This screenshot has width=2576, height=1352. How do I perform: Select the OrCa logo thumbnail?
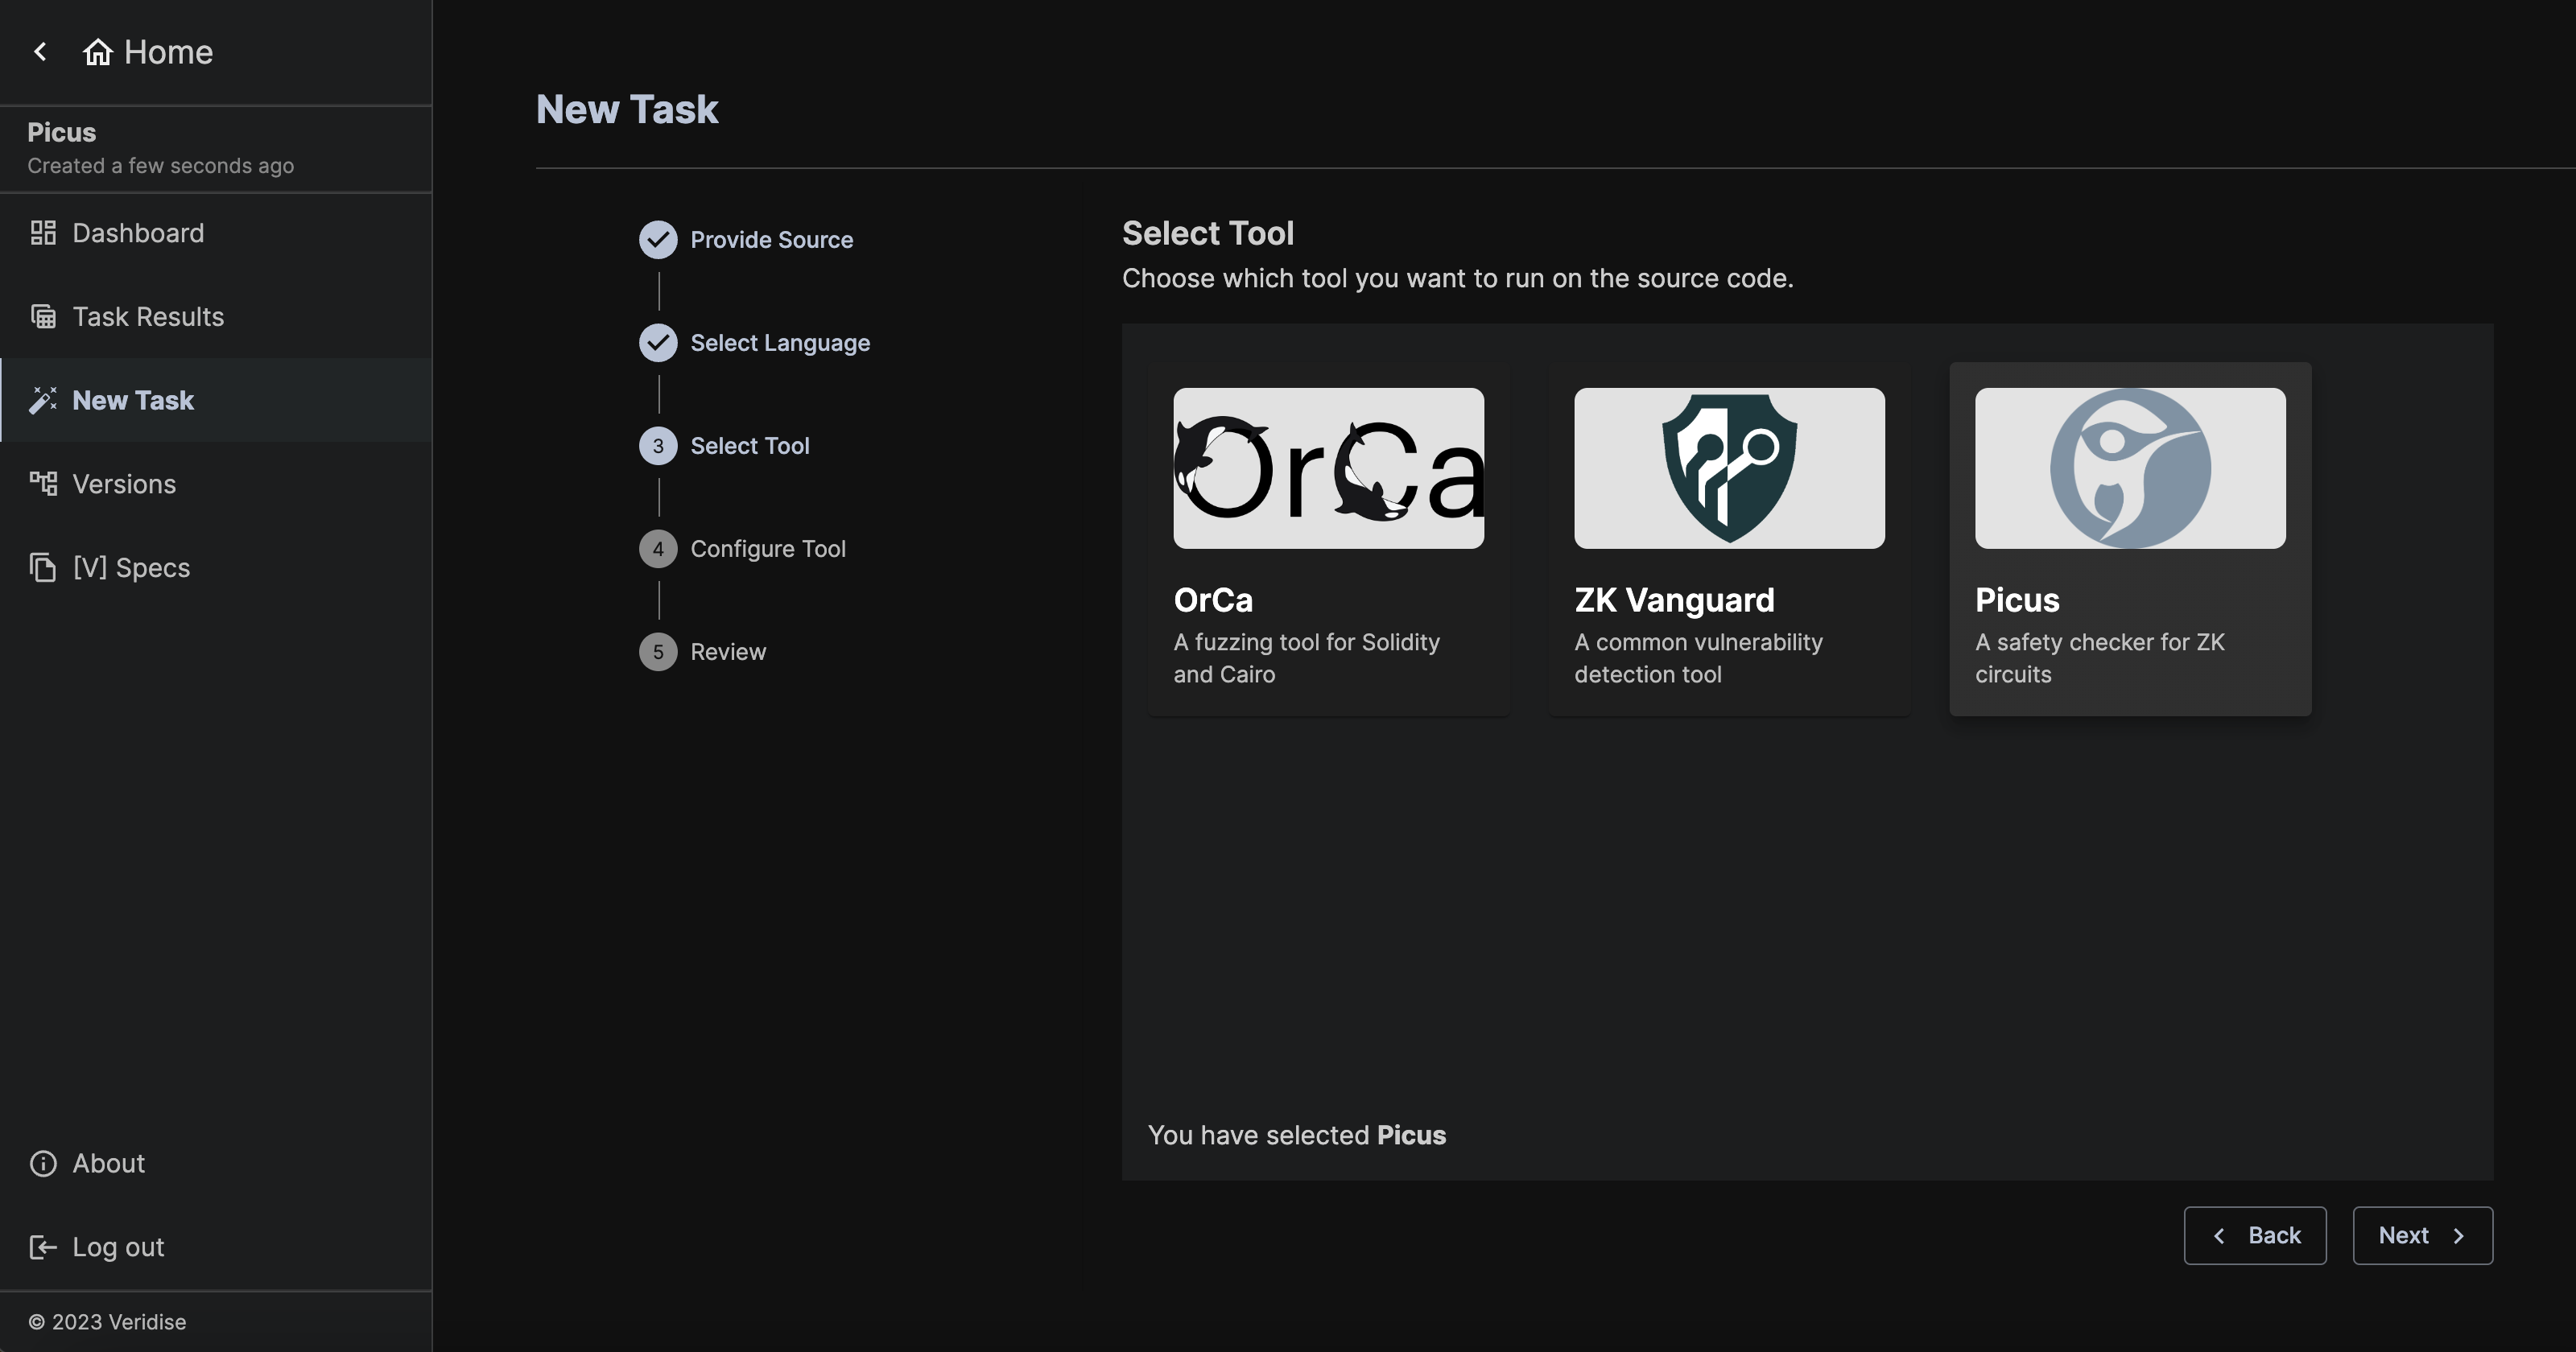[1328, 468]
